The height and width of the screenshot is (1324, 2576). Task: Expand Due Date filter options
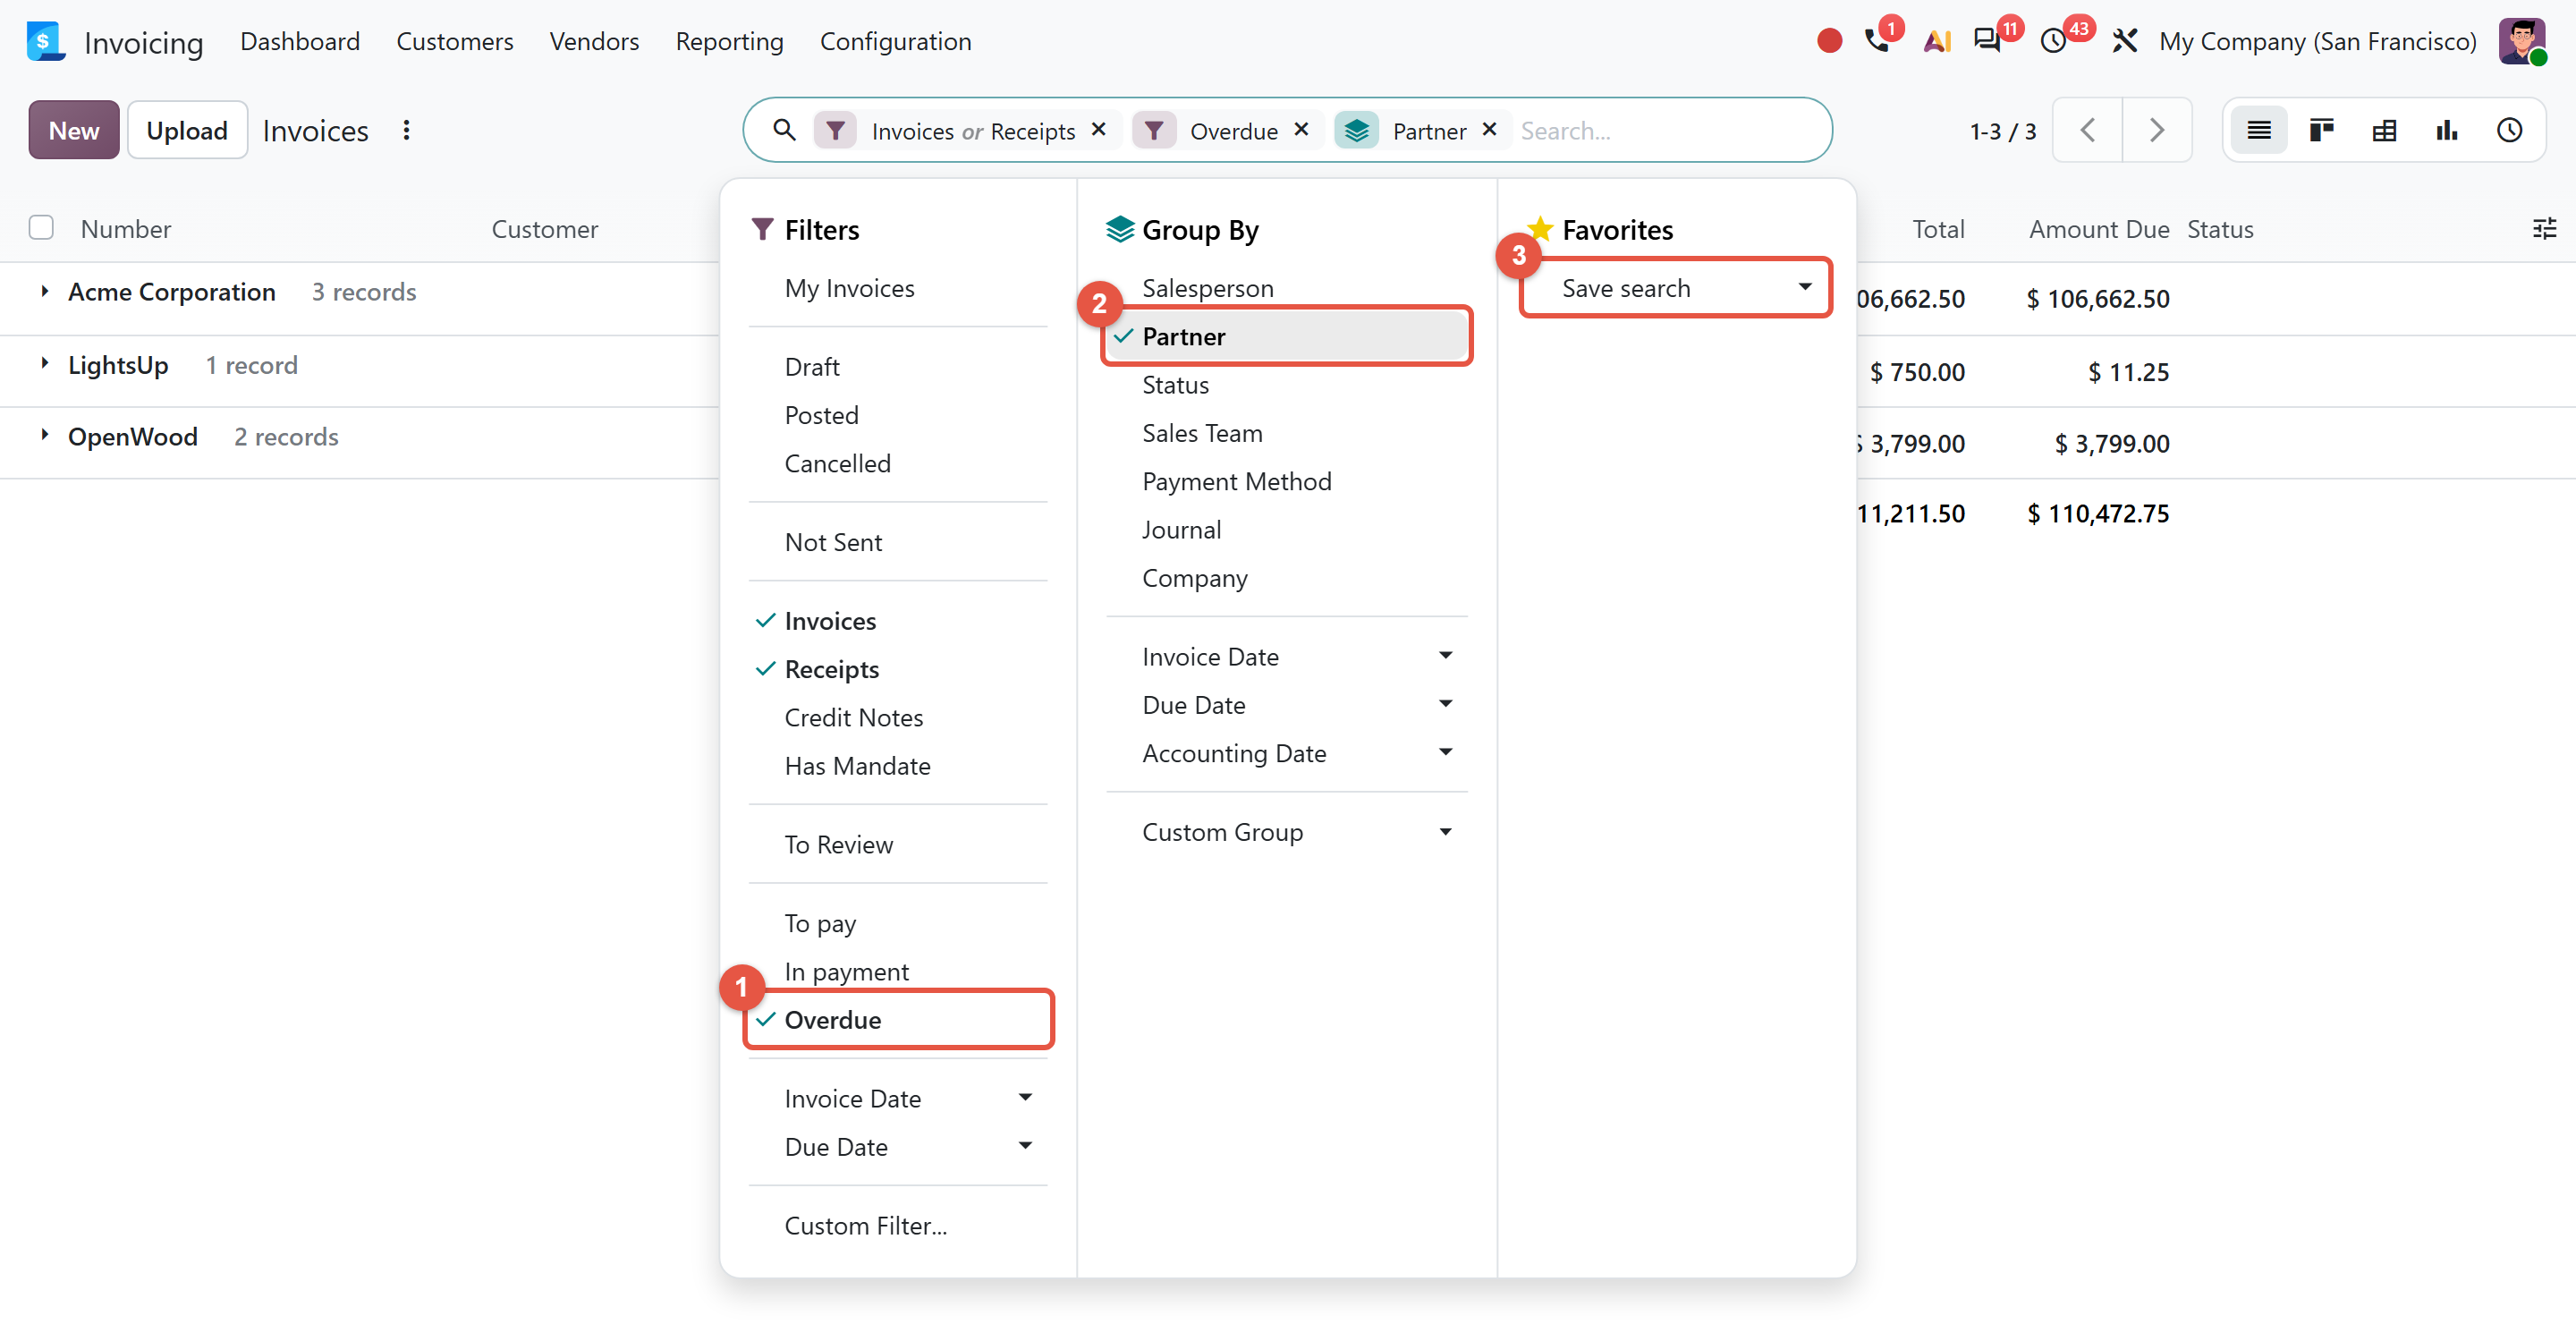[x=898, y=1146]
